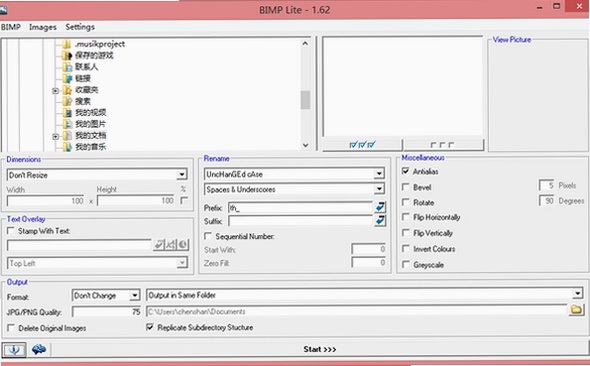The image size is (590, 366).
Task: Tick the Stamp With Text checkbox
Action: coord(11,231)
